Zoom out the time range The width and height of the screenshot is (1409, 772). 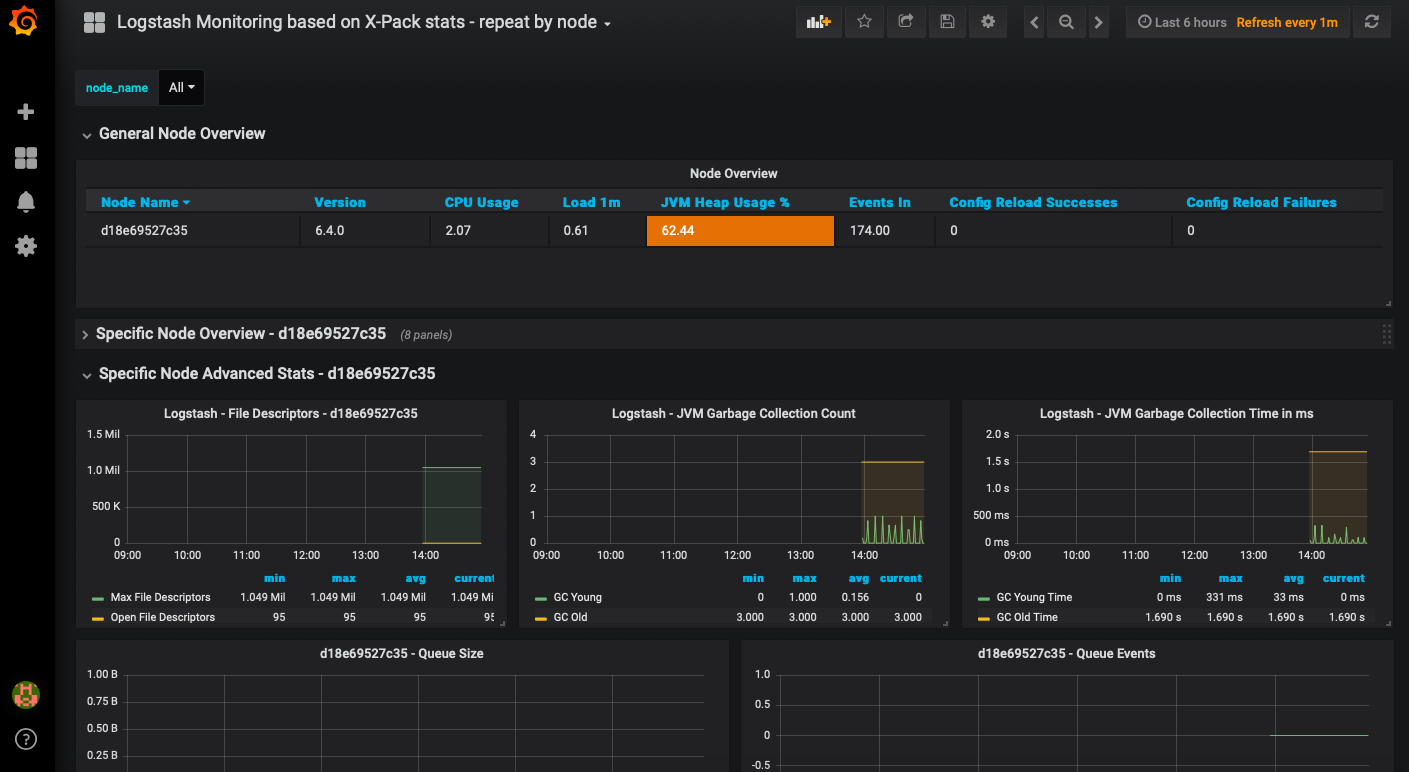point(1066,22)
